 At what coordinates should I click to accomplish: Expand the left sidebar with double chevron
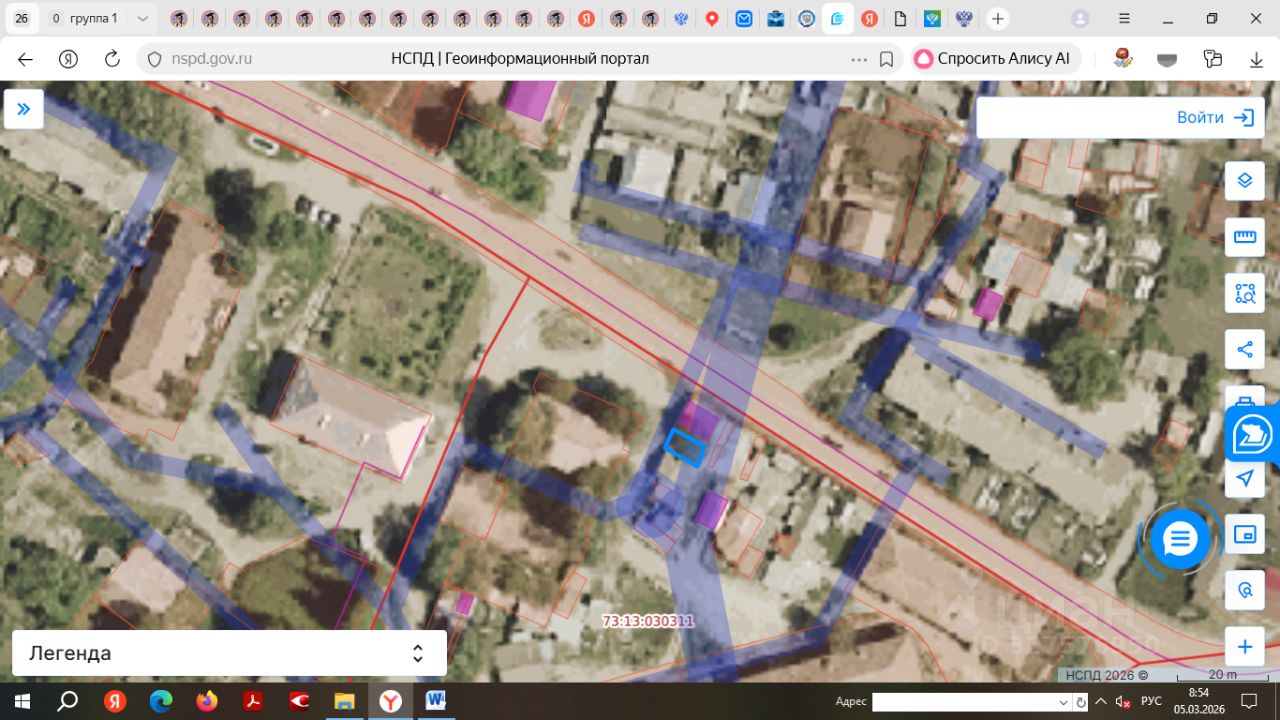click(x=24, y=109)
